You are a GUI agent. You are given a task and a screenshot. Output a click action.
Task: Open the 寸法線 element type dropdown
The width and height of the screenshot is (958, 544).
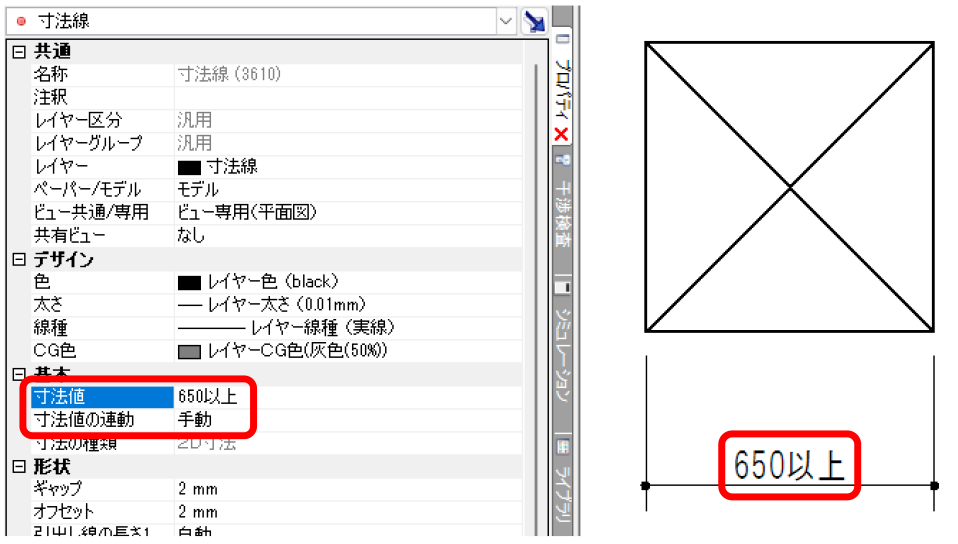(x=505, y=21)
